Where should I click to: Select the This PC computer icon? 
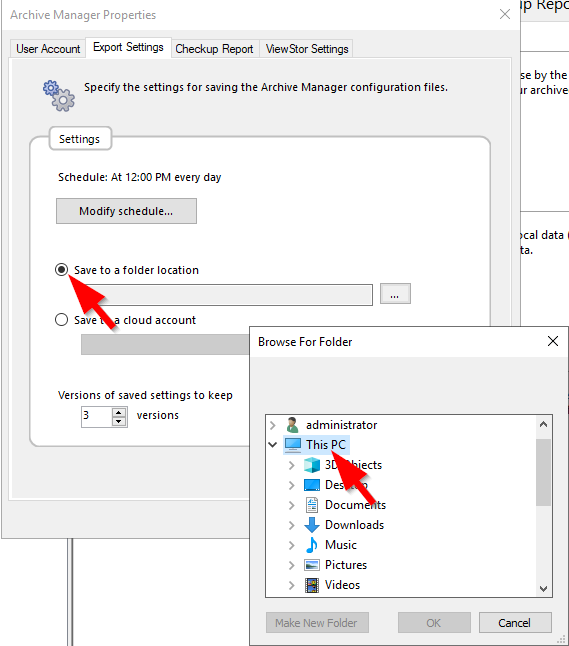(293, 445)
